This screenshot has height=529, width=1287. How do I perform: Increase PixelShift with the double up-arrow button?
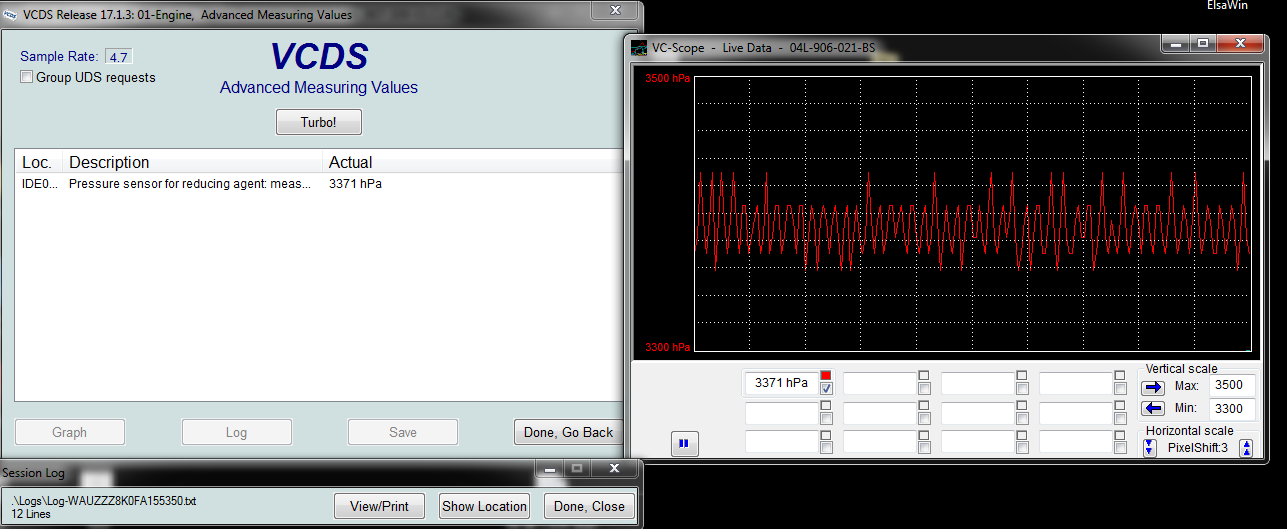click(1246, 448)
